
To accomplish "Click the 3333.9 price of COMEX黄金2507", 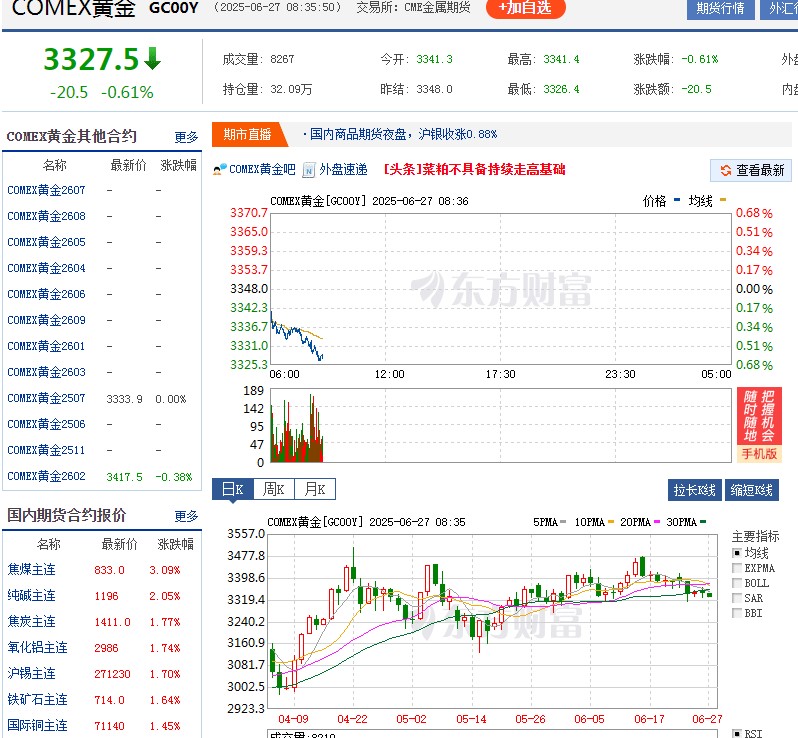I will coord(124,399).
